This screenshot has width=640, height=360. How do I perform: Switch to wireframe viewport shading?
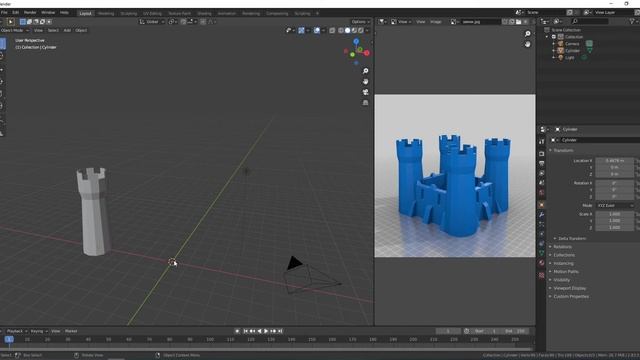pyautogui.click(x=341, y=30)
